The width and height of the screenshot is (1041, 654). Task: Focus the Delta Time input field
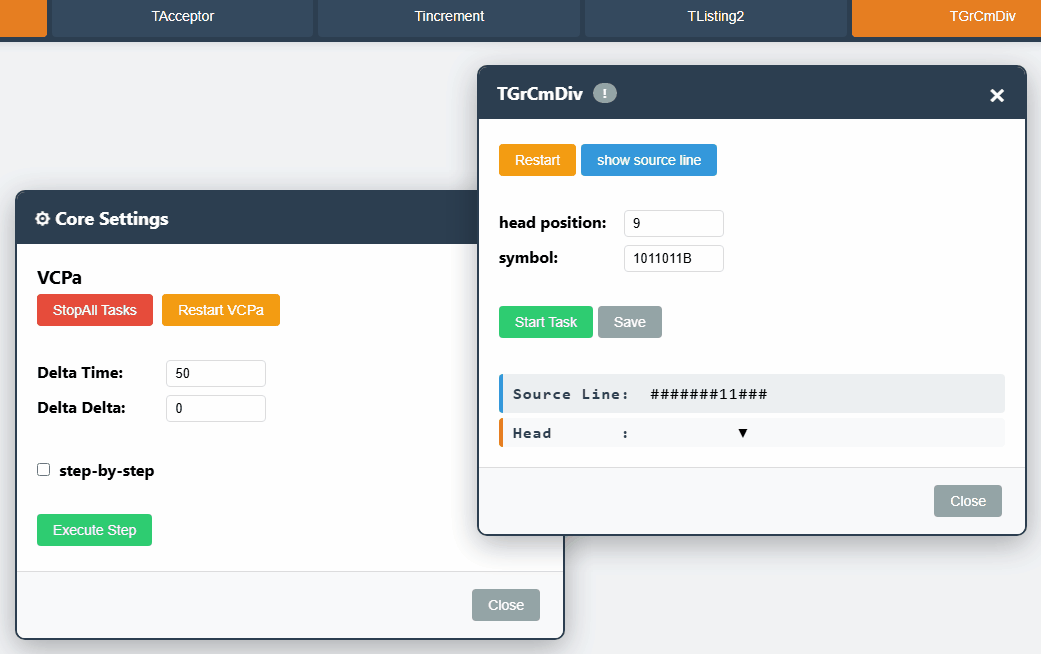(216, 373)
